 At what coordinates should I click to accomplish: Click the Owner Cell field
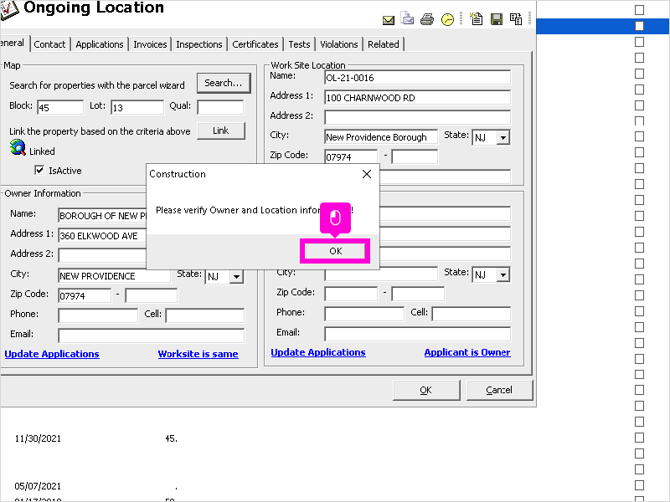coord(205,316)
